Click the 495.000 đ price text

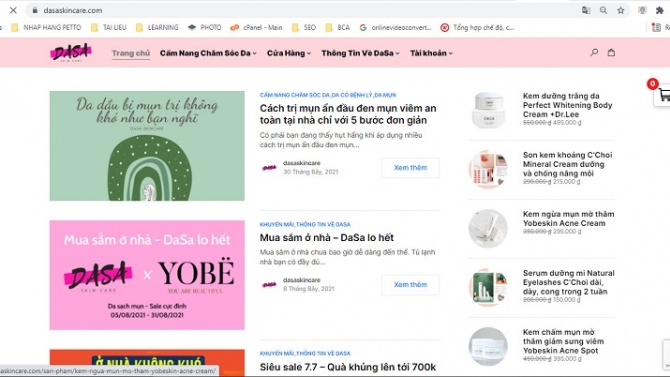click(567, 123)
